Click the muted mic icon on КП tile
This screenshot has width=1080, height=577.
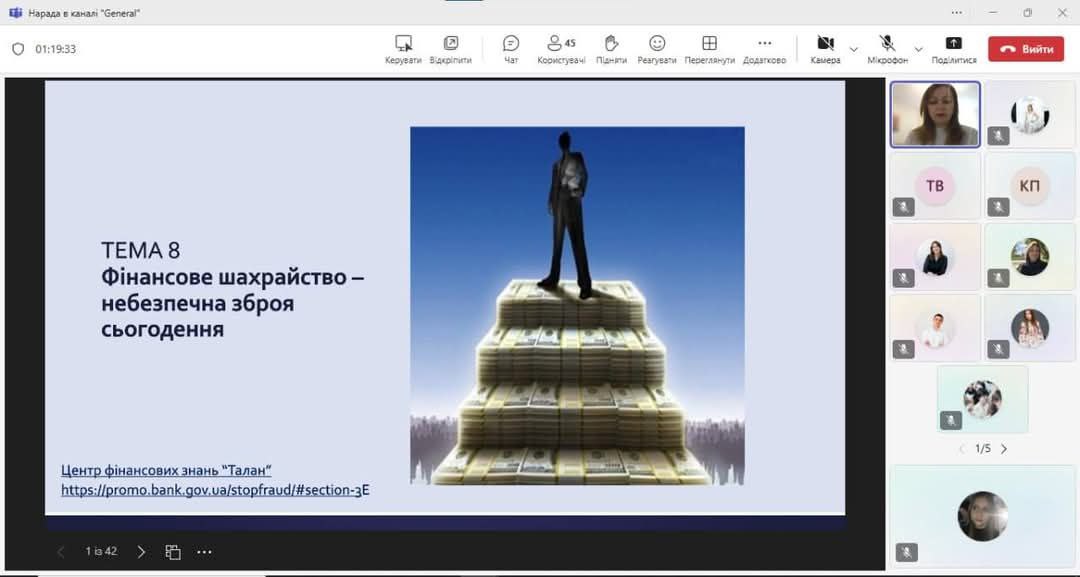[998, 207]
